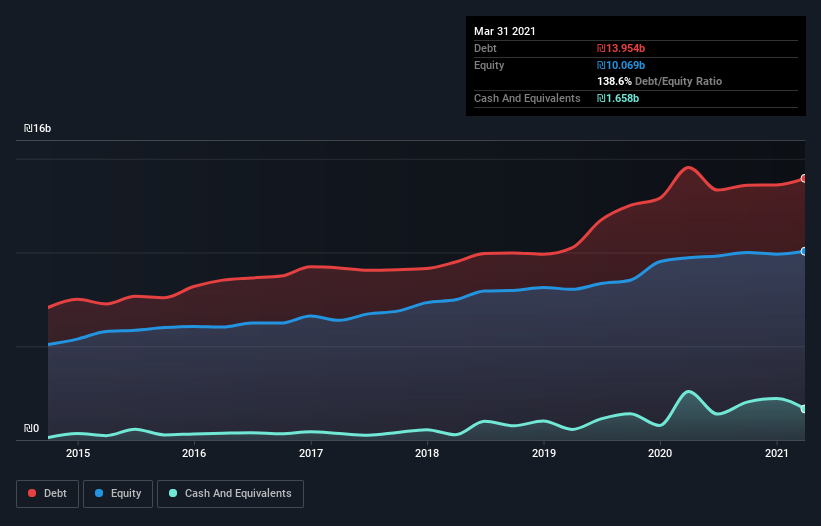Click the 2020 x-axis label

660,453
